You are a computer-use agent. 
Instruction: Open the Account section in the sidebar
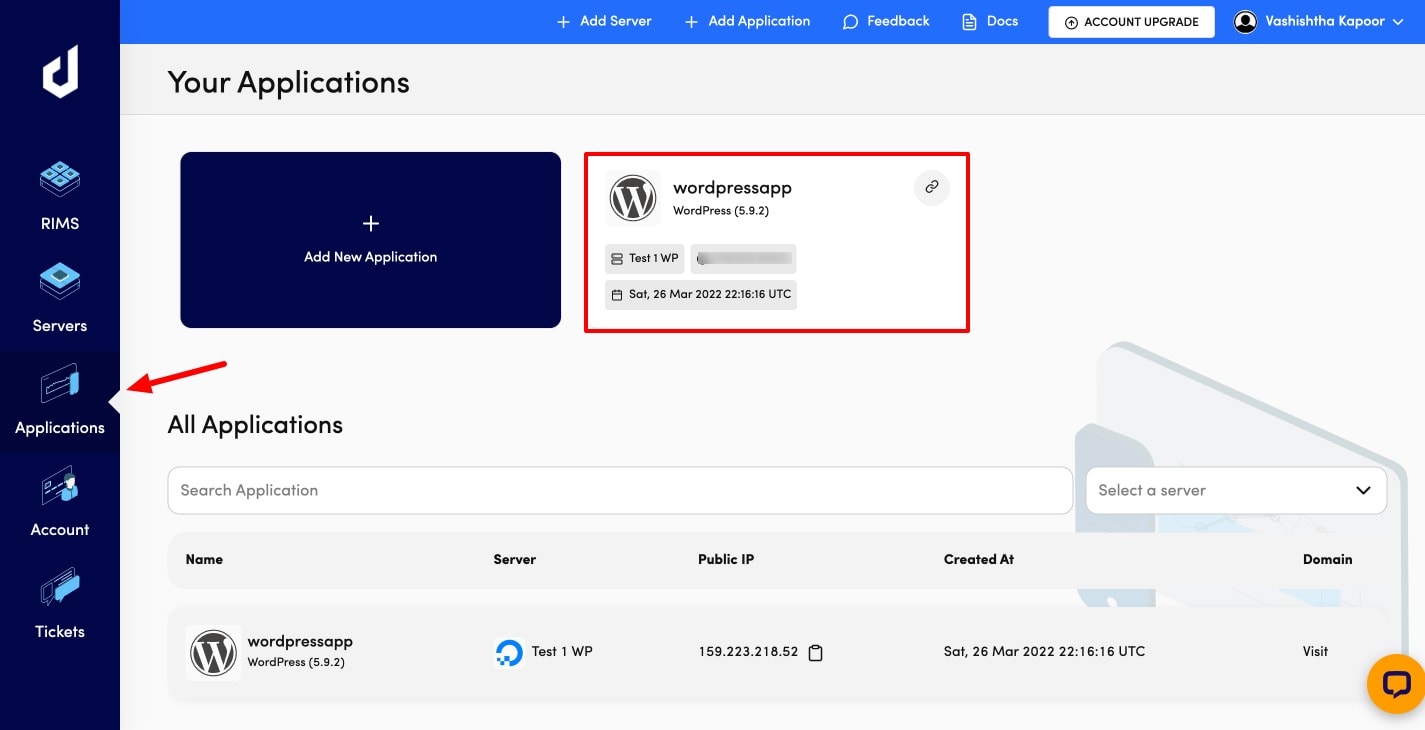[x=60, y=502]
